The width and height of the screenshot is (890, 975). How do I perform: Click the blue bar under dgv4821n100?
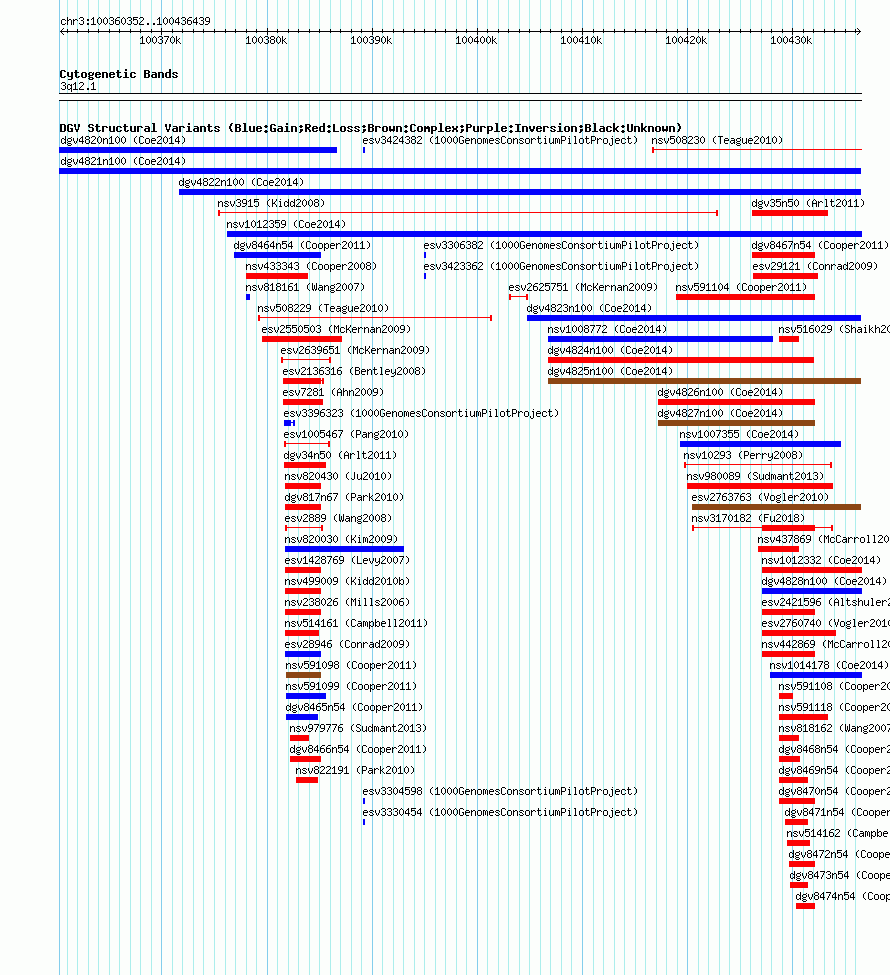tap(460, 171)
